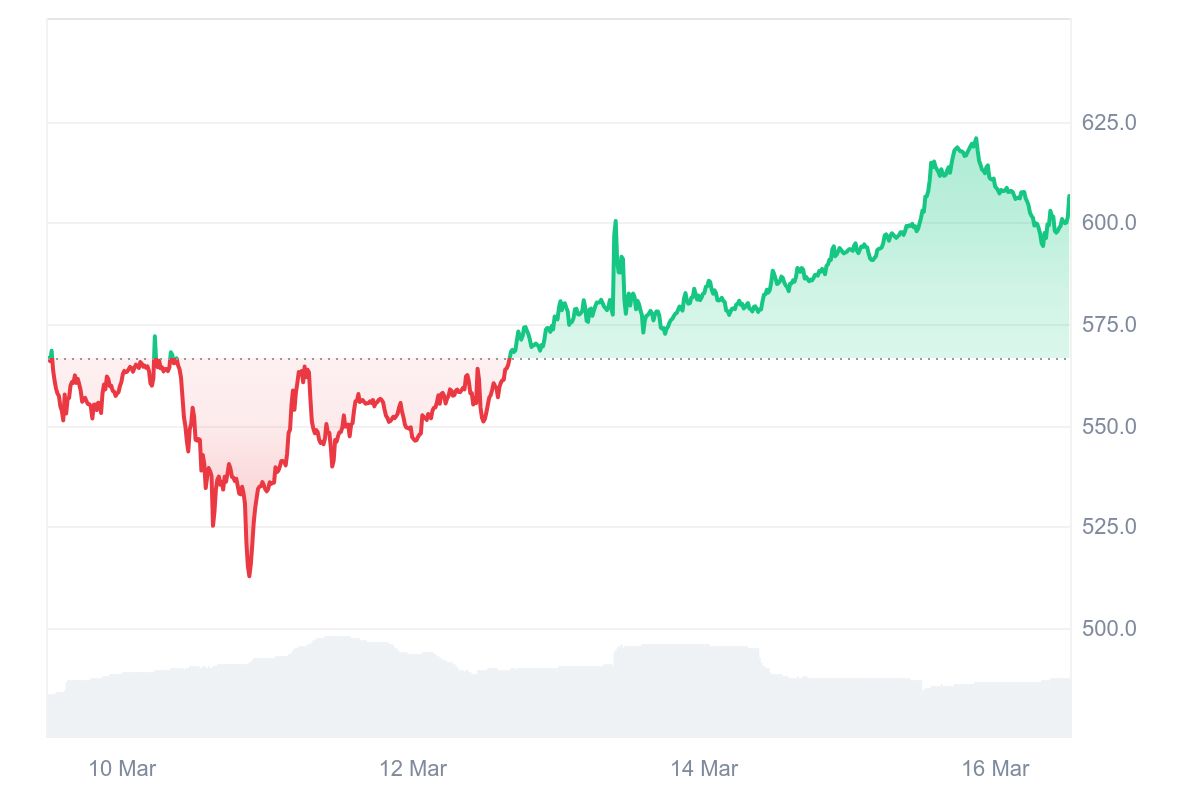Image resolution: width=1200 pixels, height=800 pixels.
Task: Click the leftmost start of the price line
Action: (49, 357)
